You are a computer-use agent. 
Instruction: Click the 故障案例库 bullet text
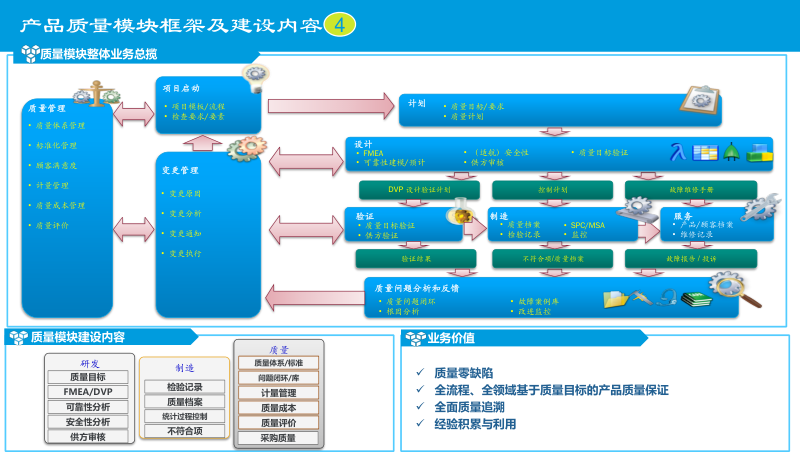coord(538,302)
